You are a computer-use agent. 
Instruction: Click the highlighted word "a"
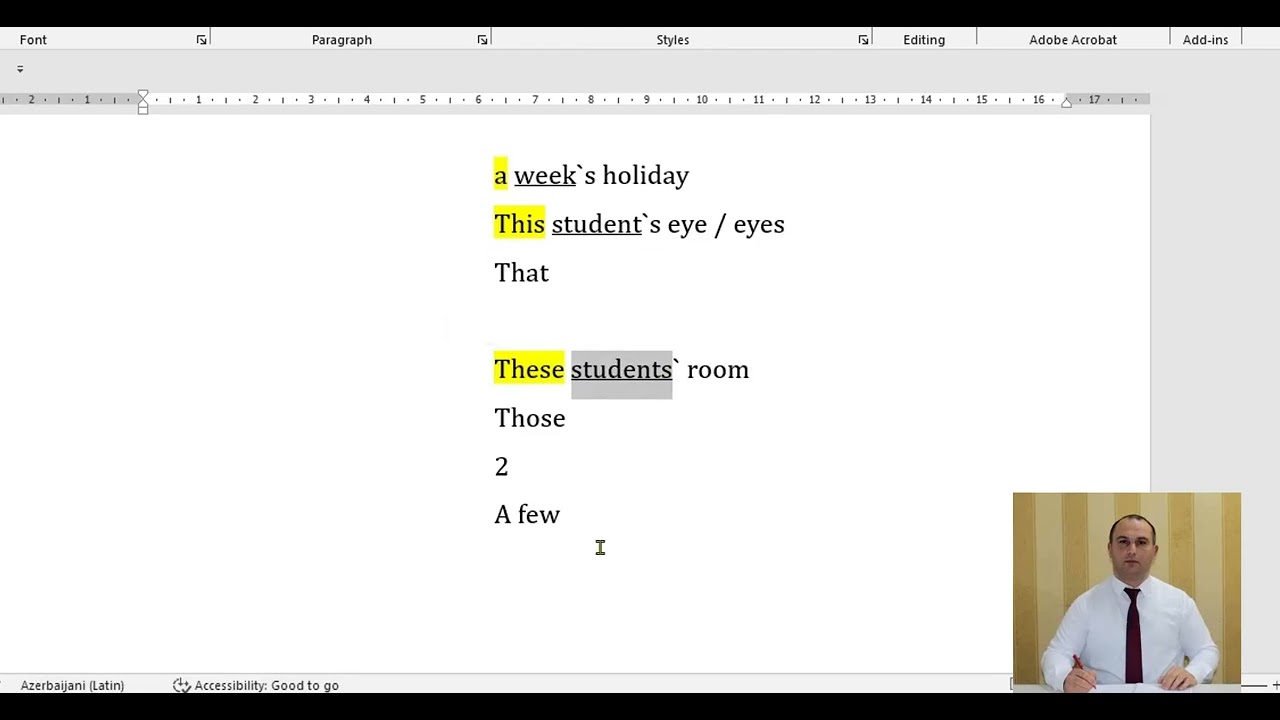500,175
